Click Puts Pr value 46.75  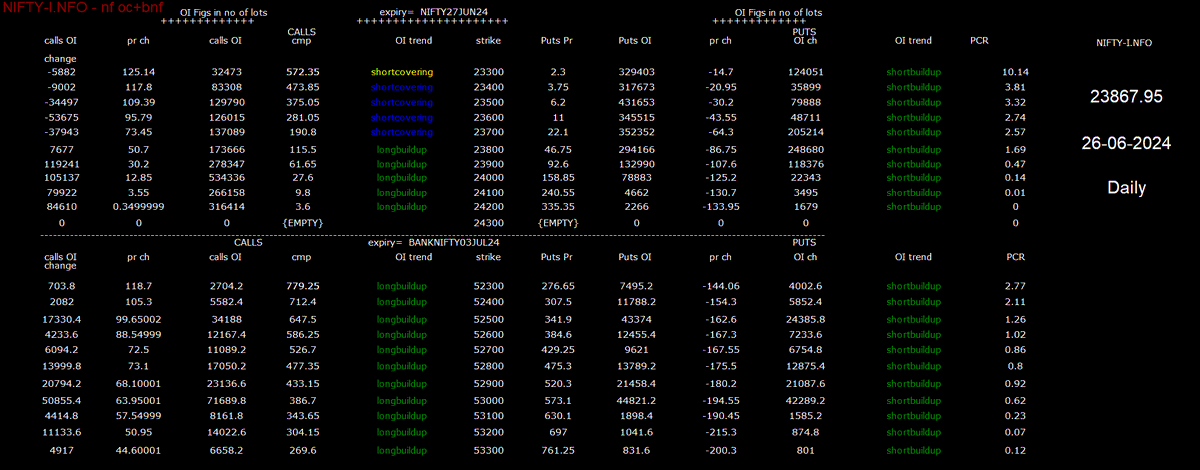coord(558,148)
